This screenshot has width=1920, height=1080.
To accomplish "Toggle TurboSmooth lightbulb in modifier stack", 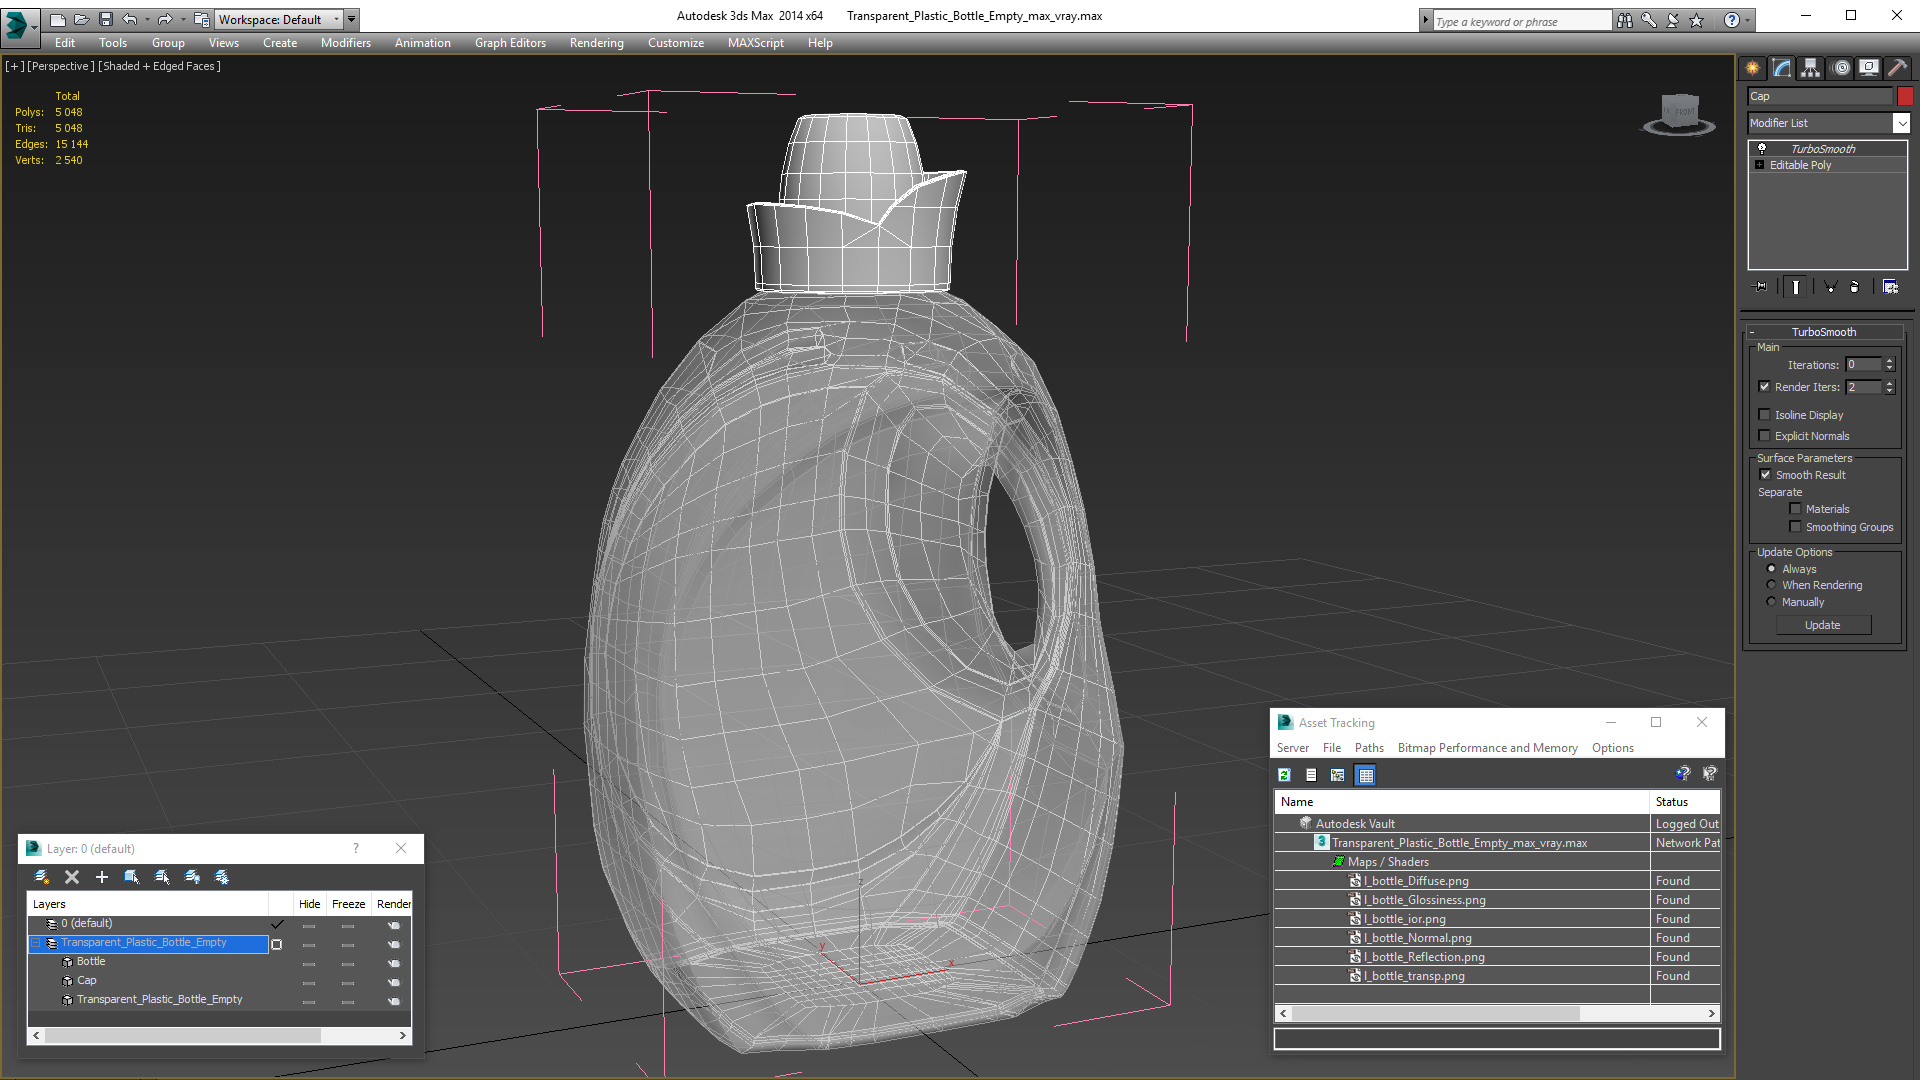I will pyautogui.click(x=1762, y=148).
